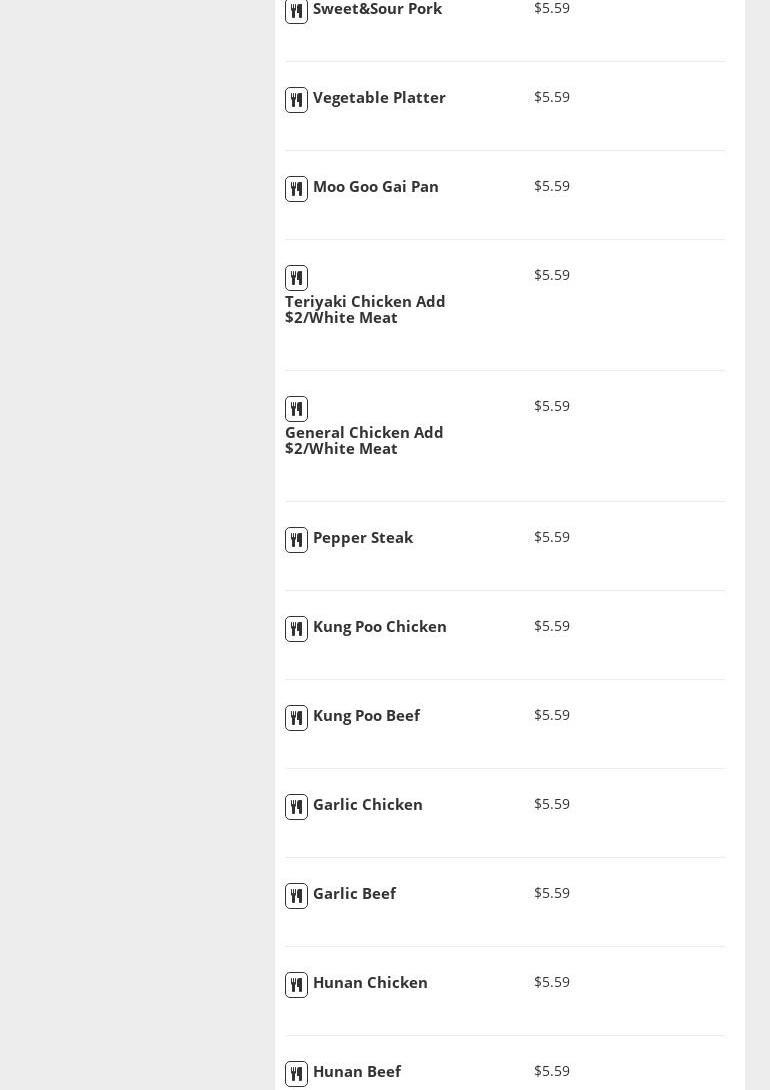Open the Teriyaki Chicken menu item
The height and width of the screenshot is (1090, 770).
[x=365, y=309]
